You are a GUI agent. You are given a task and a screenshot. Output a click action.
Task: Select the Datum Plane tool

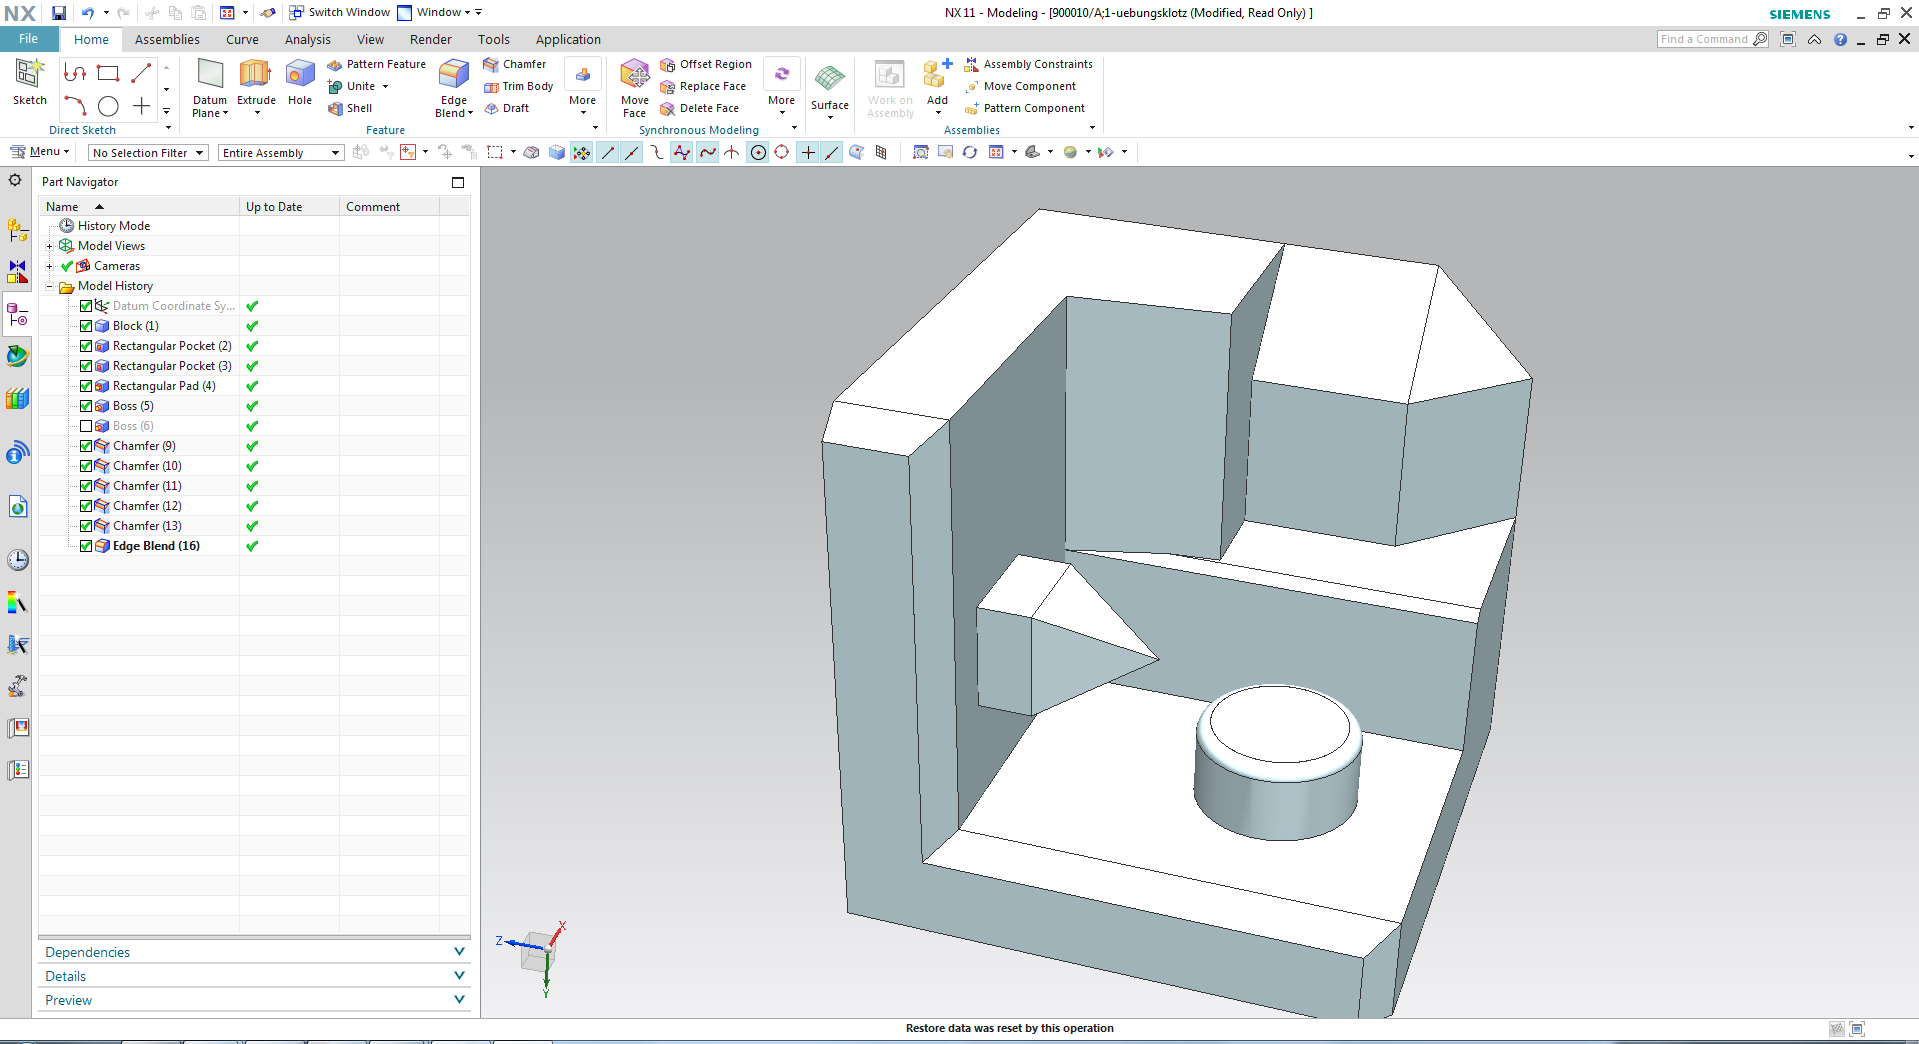(x=210, y=88)
